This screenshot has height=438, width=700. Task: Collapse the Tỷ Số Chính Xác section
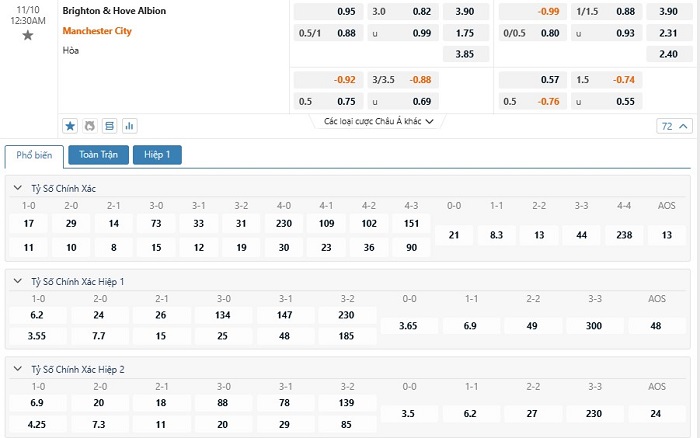click(x=17, y=188)
